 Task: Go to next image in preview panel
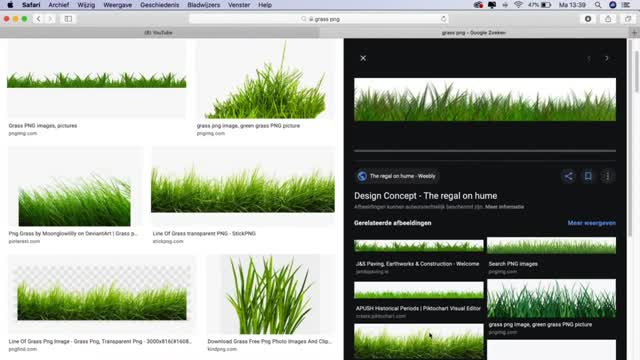(607, 58)
